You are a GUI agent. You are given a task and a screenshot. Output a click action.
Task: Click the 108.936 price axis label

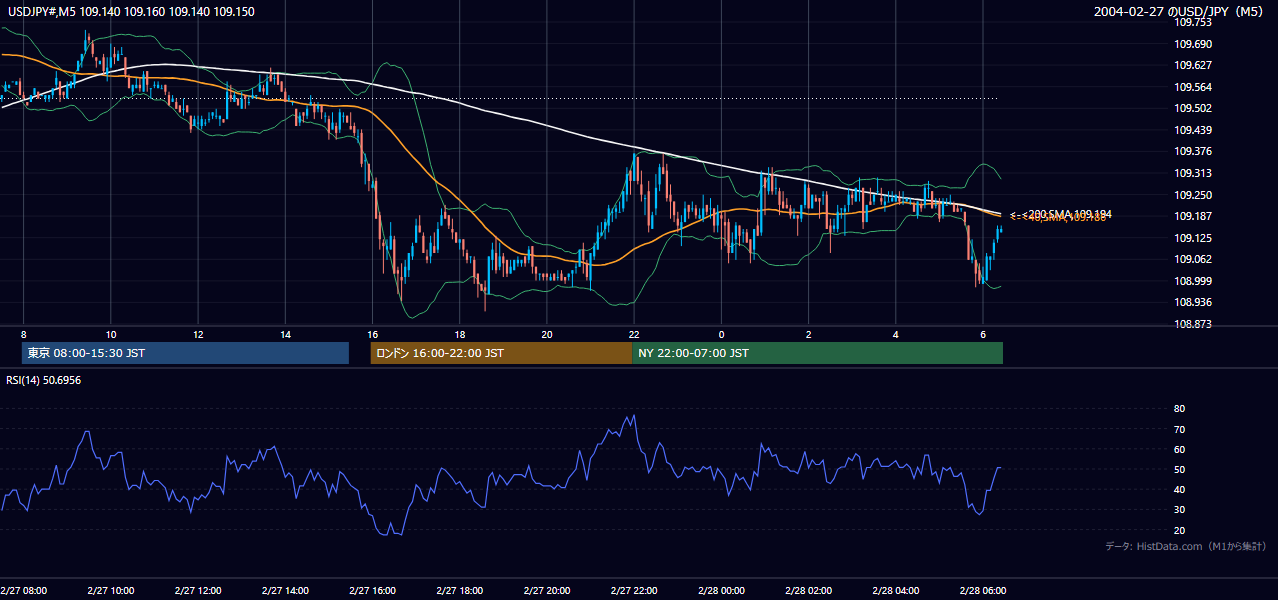coord(1193,302)
